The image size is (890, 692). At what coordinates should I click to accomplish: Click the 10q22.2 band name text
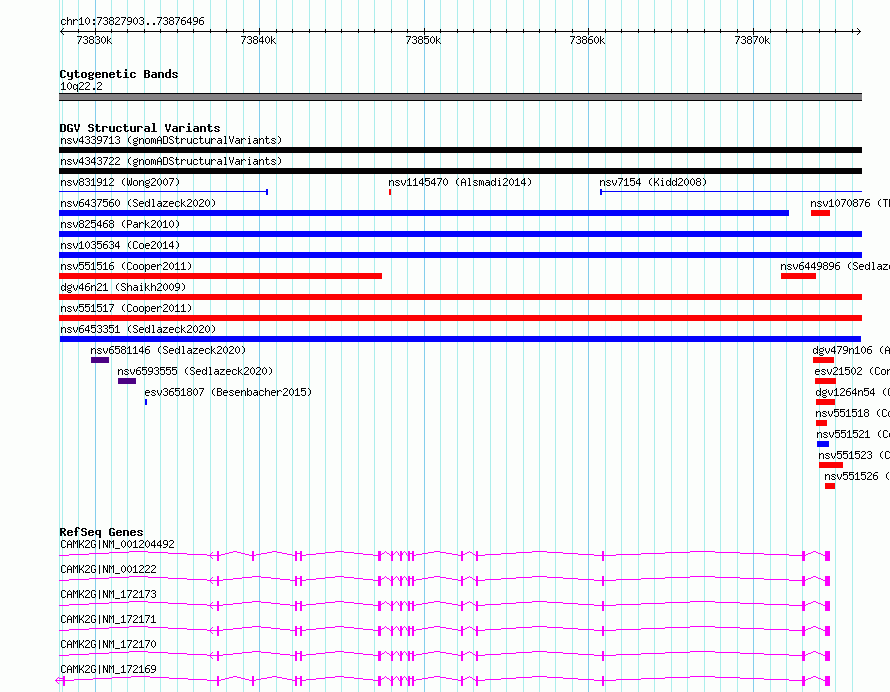pyautogui.click(x=81, y=86)
